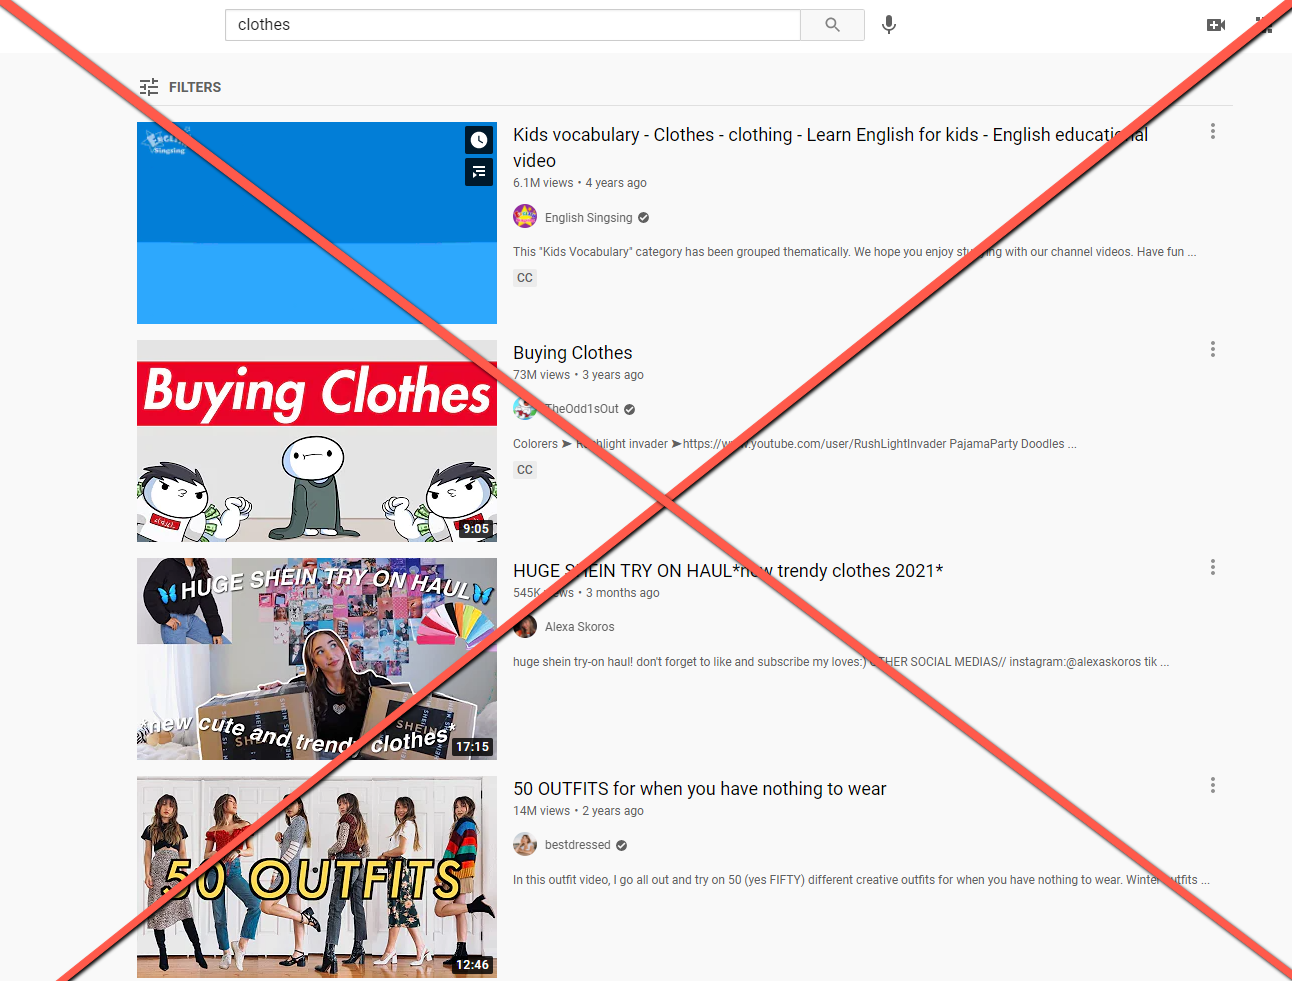Go to TheOdd1sOut channel name
The height and width of the screenshot is (981, 1292).
(581, 409)
